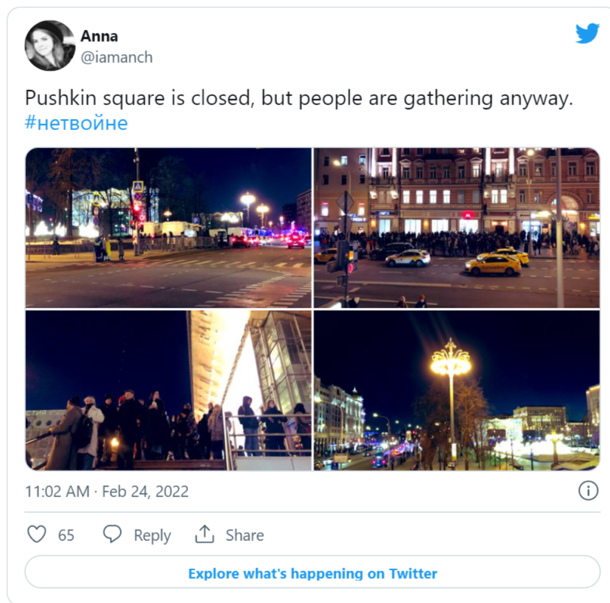Open the tweet info circle icon
The height and width of the screenshot is (603, 610).
tap(588, 491)
